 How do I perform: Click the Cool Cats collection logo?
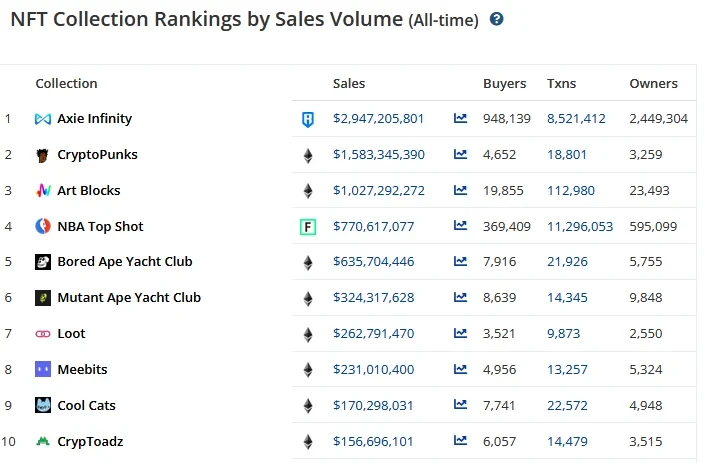tap(43, 405)
